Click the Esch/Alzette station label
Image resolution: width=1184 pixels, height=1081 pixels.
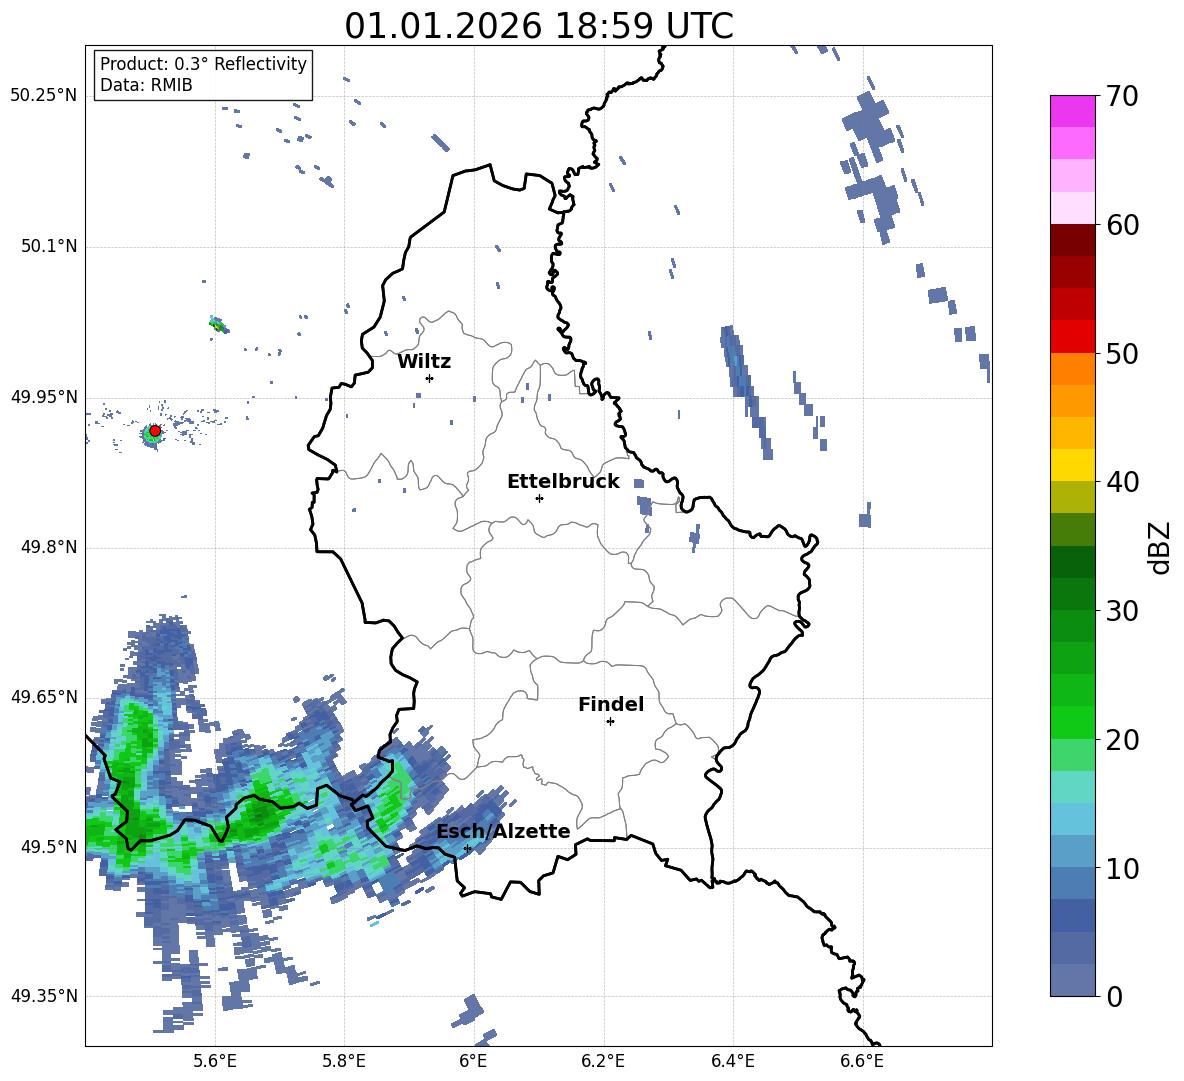504,832
